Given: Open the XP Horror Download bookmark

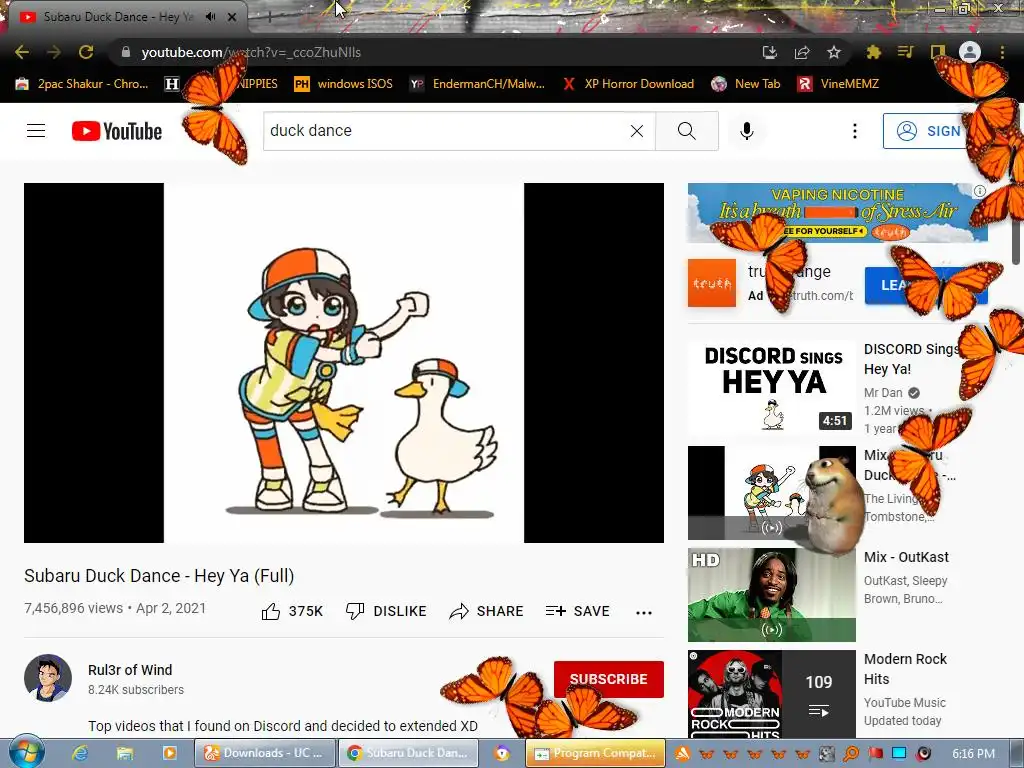Looking at the screenshot, I should [628, 84].
